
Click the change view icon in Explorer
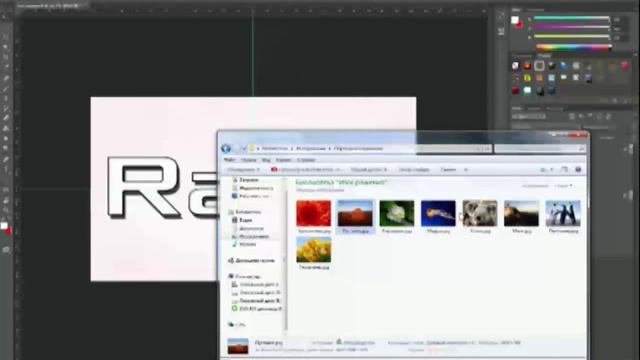point(544,169)
